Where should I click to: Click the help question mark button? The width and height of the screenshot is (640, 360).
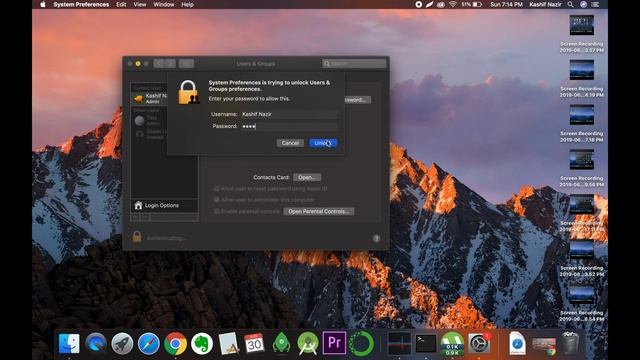[x=376, y=238]
